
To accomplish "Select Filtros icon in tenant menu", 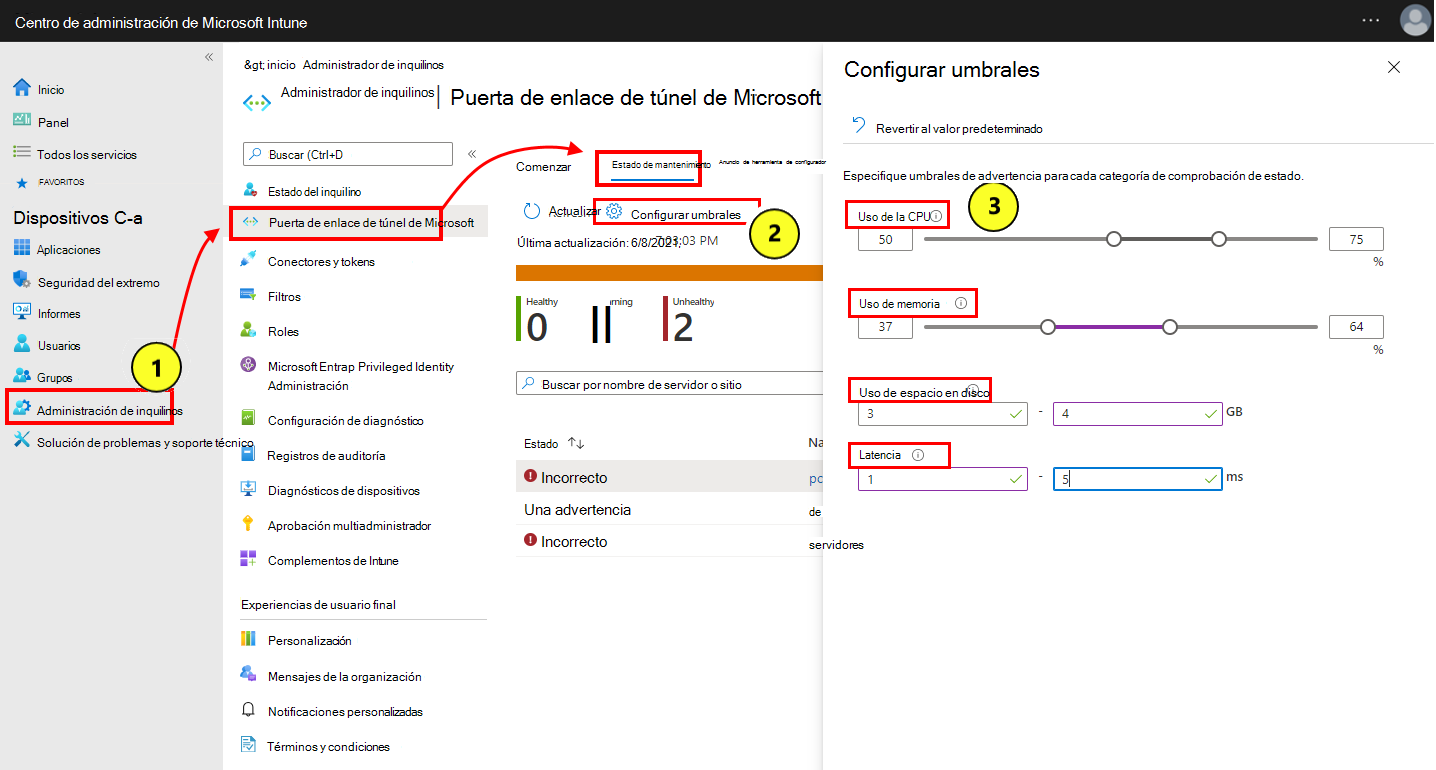I will click(249, 295).
